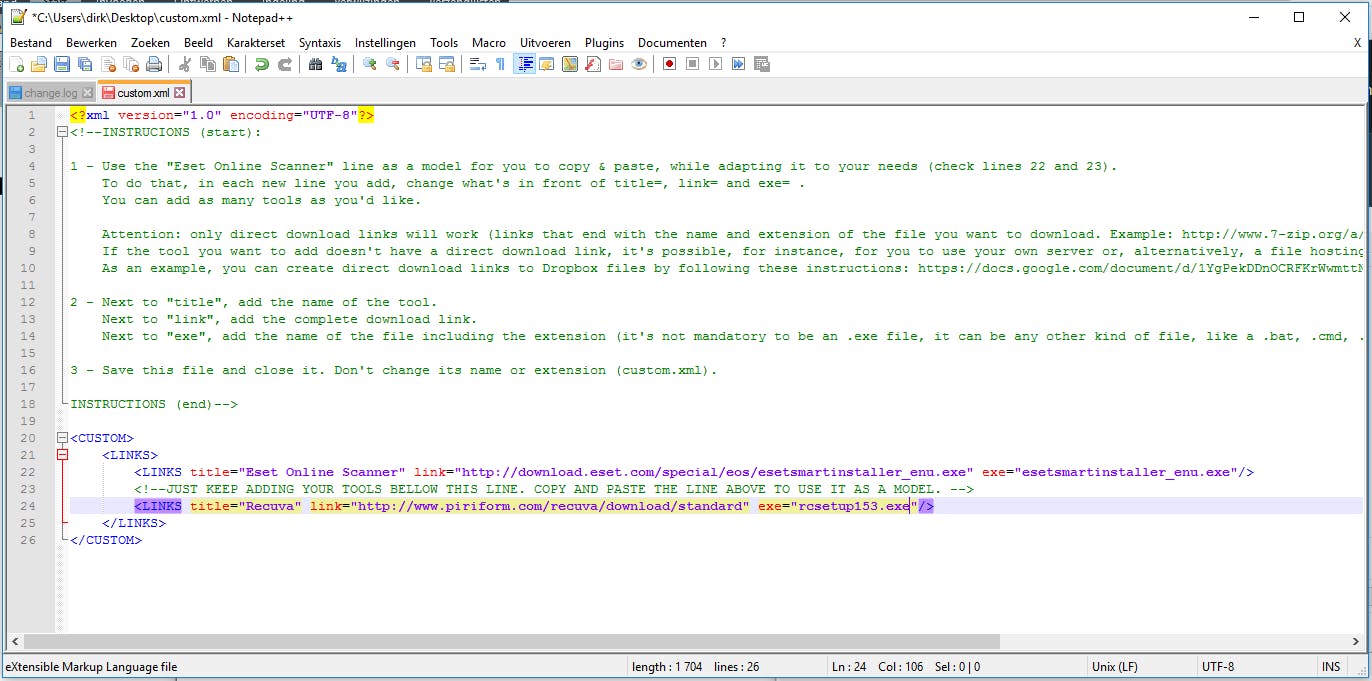
Task: Click the horizontal scrollbar thumb
Action: pos(512,641)
